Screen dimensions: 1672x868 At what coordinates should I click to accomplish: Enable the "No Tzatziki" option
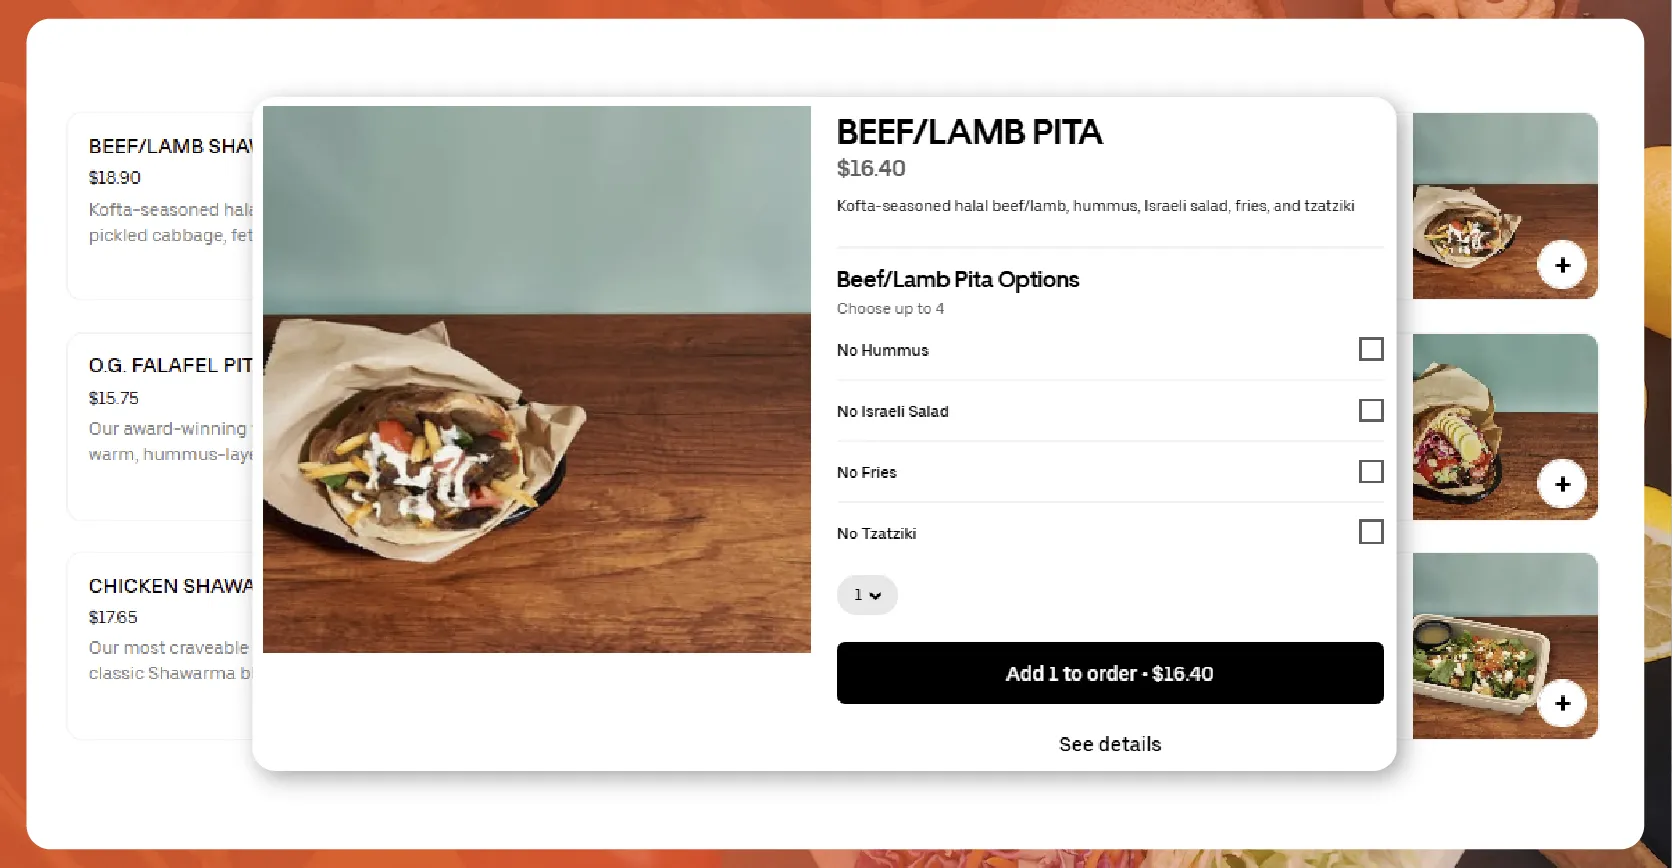pos(1370,532)
